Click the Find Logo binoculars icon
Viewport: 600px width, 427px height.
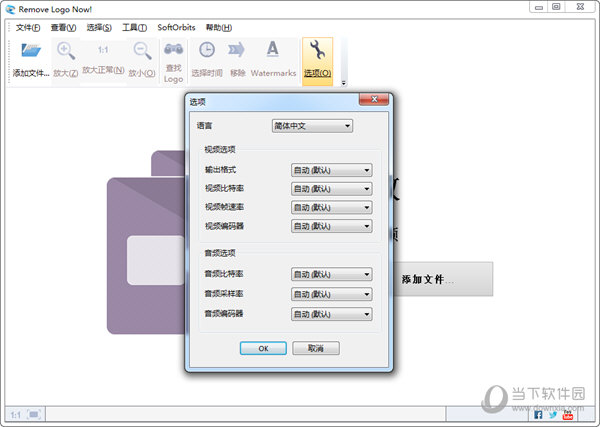(x=173, y=49)
